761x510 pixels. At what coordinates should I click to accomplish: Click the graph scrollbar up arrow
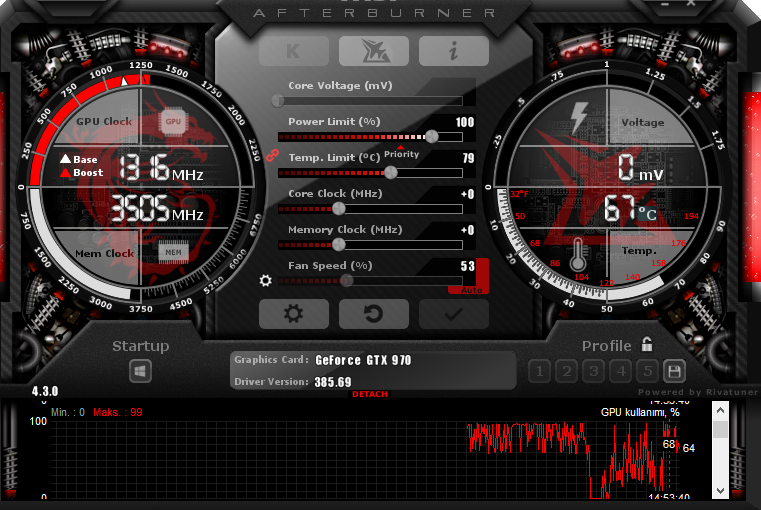click(x=720, y=411)
